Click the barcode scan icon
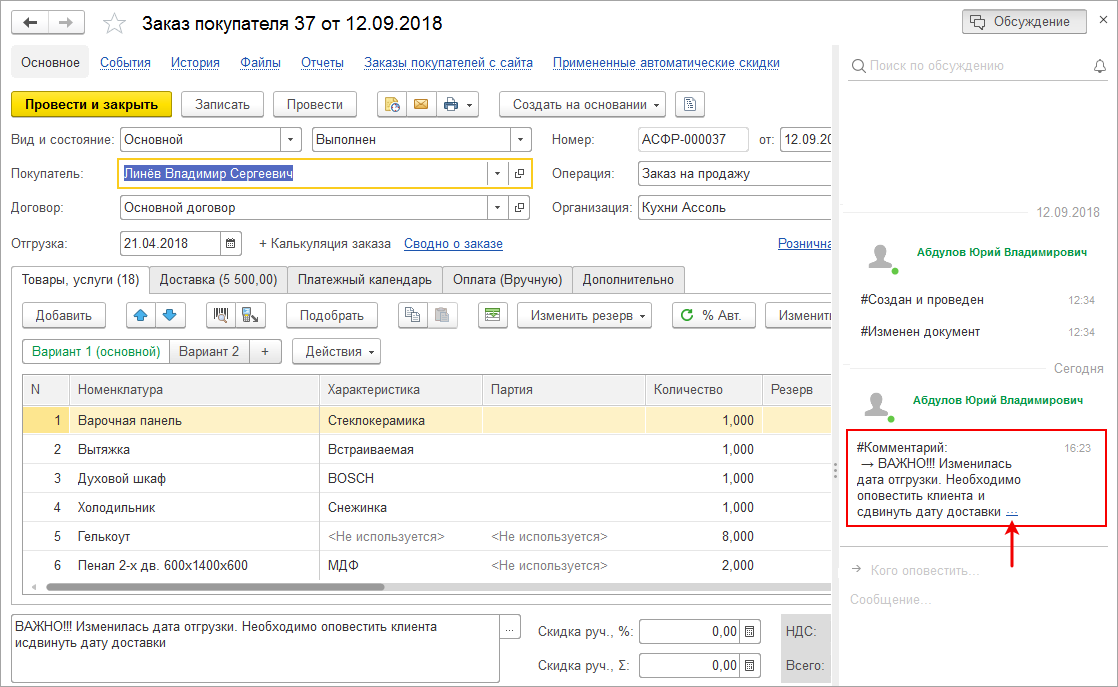The height and width of the screenshot is (687, 1118). pyautogui.click(x=221, y=315)
